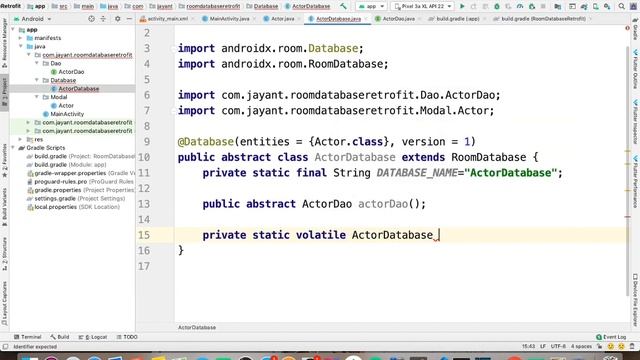The height and width of the screenshot is (360, 640).
Task: Open the Pixel 3a XL device dropdown
Action: coord(423,6)
